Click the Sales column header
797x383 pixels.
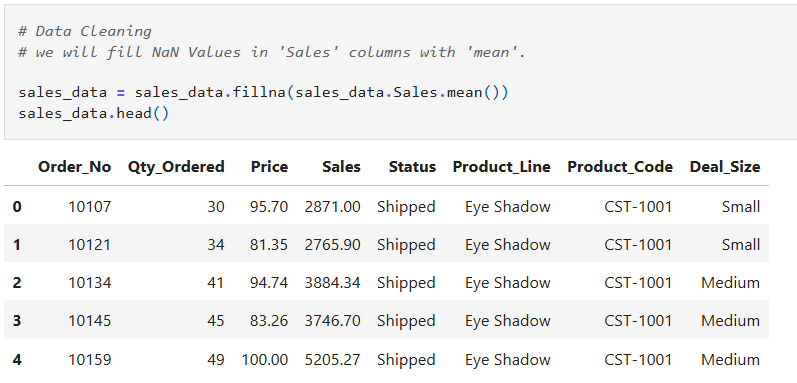pyautogui.click(x=342, y=167)
